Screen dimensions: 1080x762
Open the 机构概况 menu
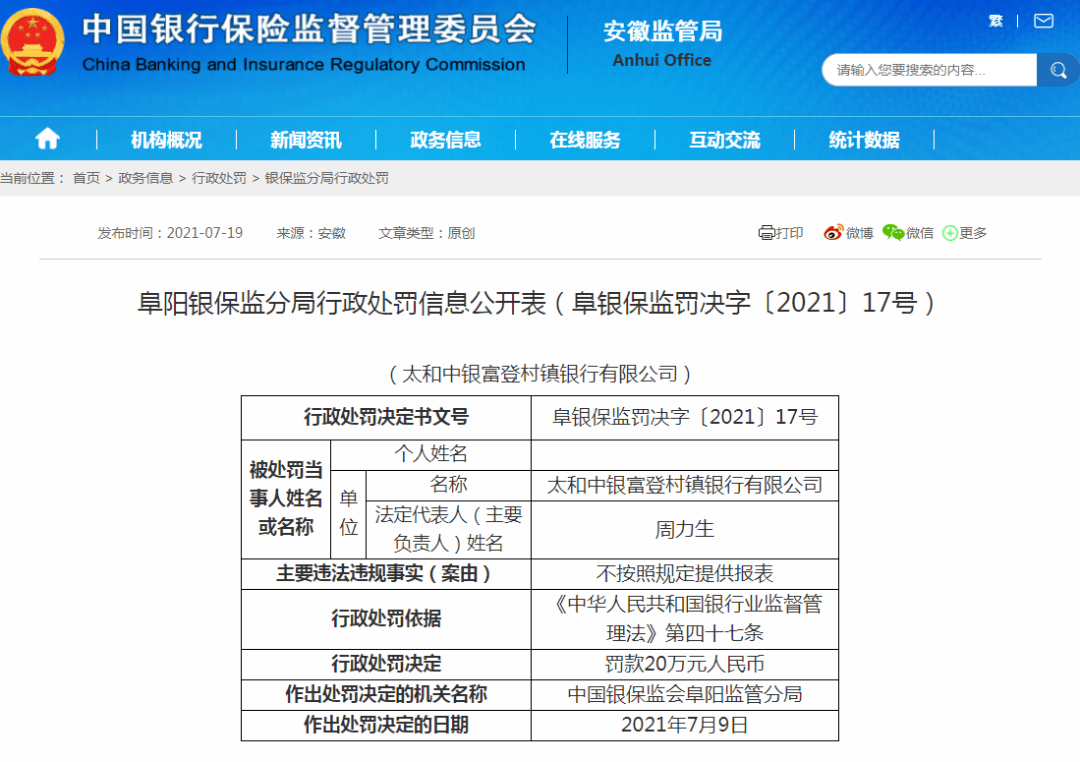tap(167, 140)
